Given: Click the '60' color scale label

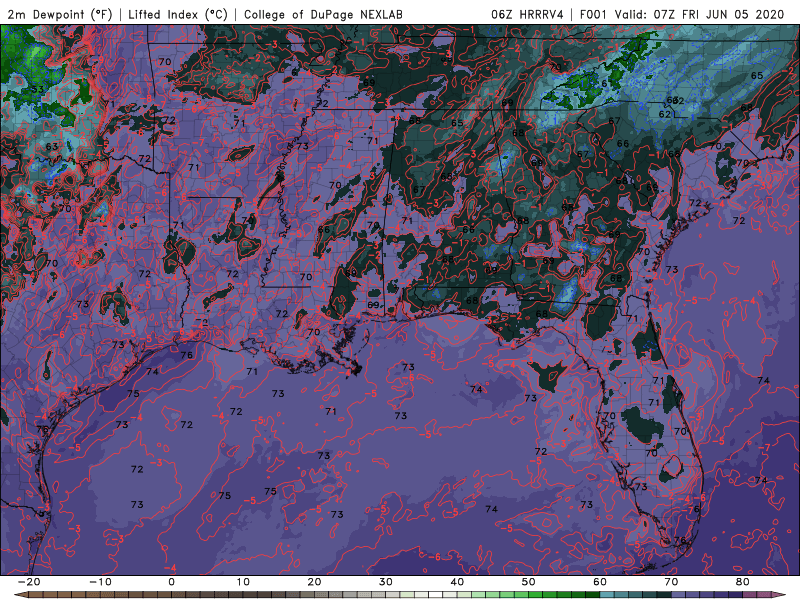Looking at the screenshot, I should tap(600, 582).
